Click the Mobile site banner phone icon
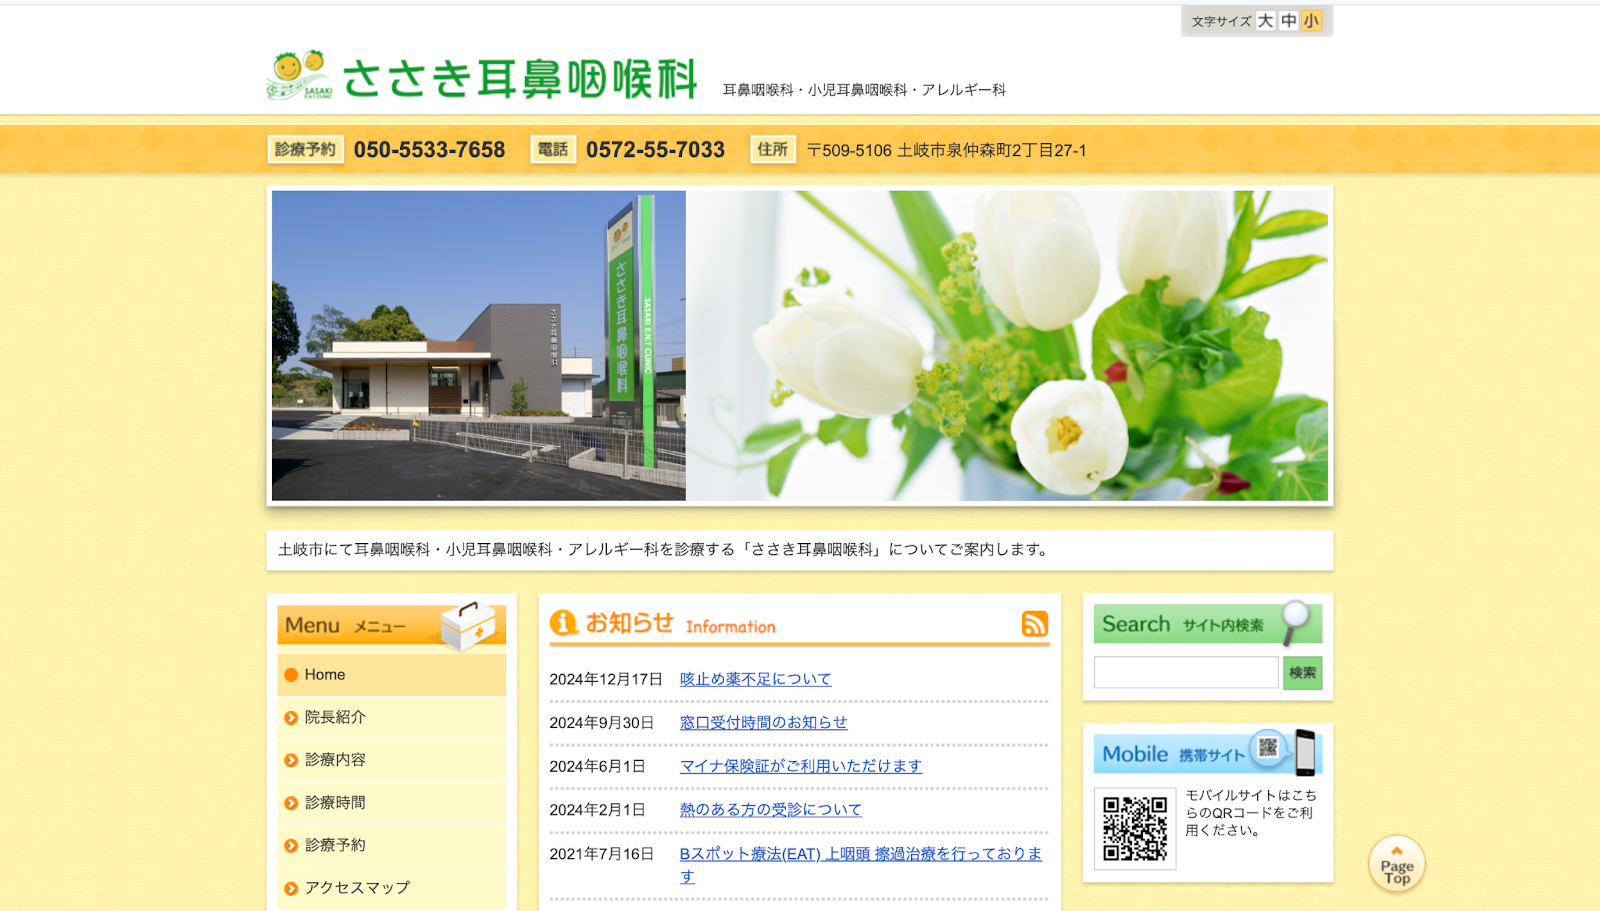The image size is (1600, 911). pos(1304,752)
